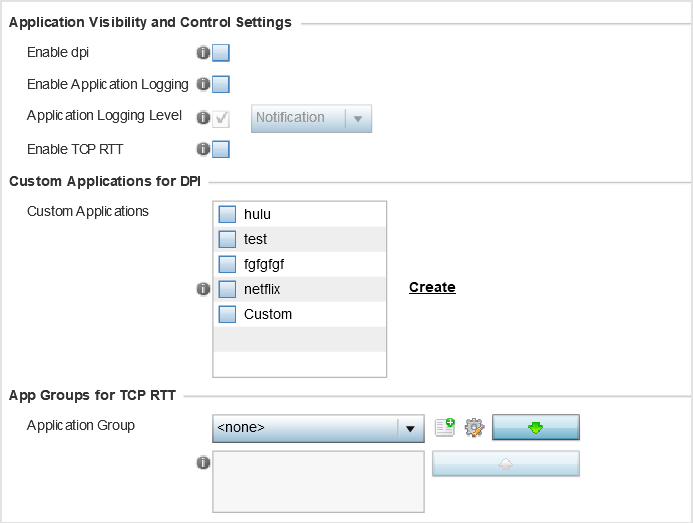Tick the netflix checkbox
The height and width of the screenshot is (523, 693).
(227, 289)
